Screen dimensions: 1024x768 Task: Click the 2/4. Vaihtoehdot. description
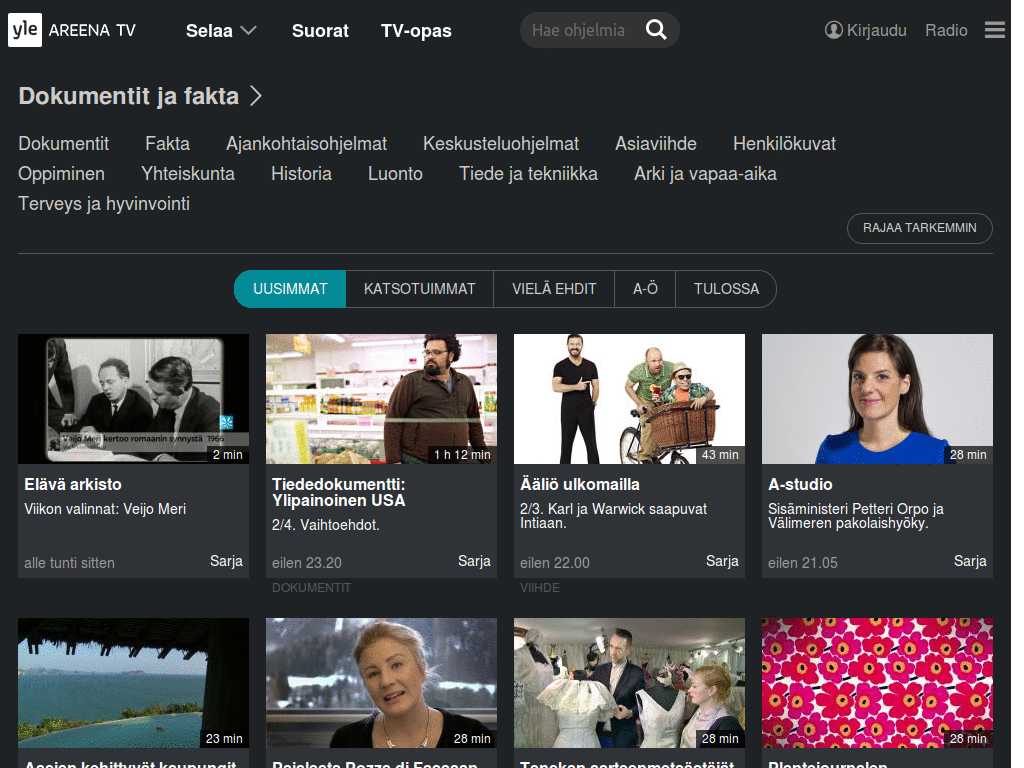coord(325,525)
